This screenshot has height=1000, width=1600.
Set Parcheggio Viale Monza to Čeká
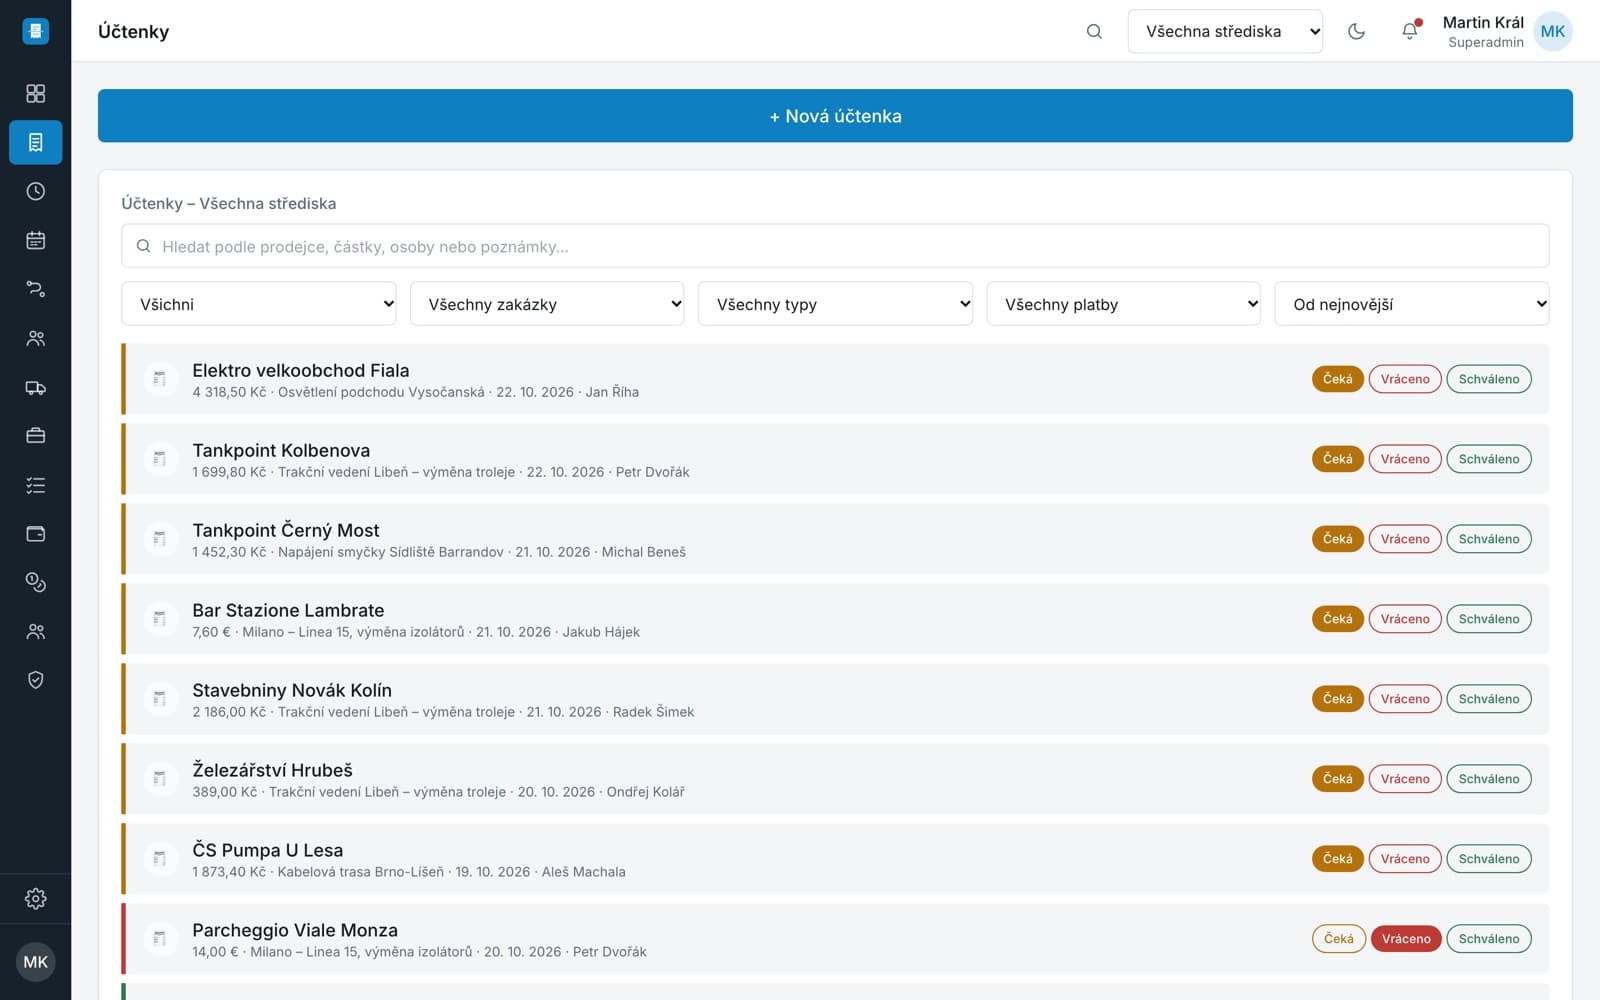(x=1338, y=939)
